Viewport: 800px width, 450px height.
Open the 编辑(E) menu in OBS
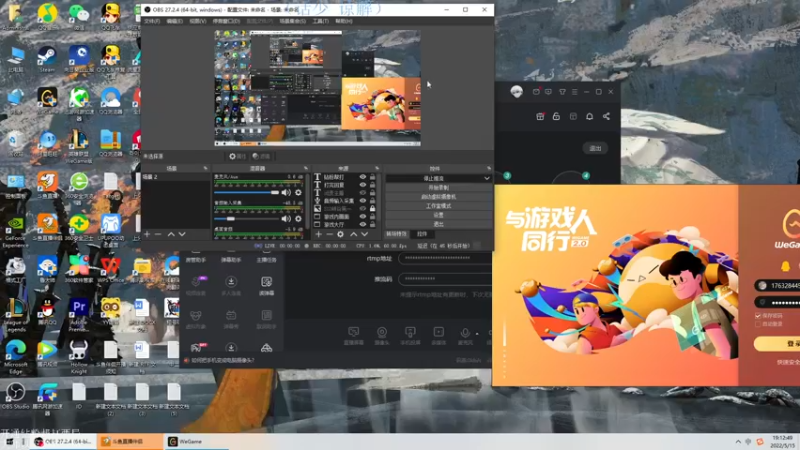(174, 21)
